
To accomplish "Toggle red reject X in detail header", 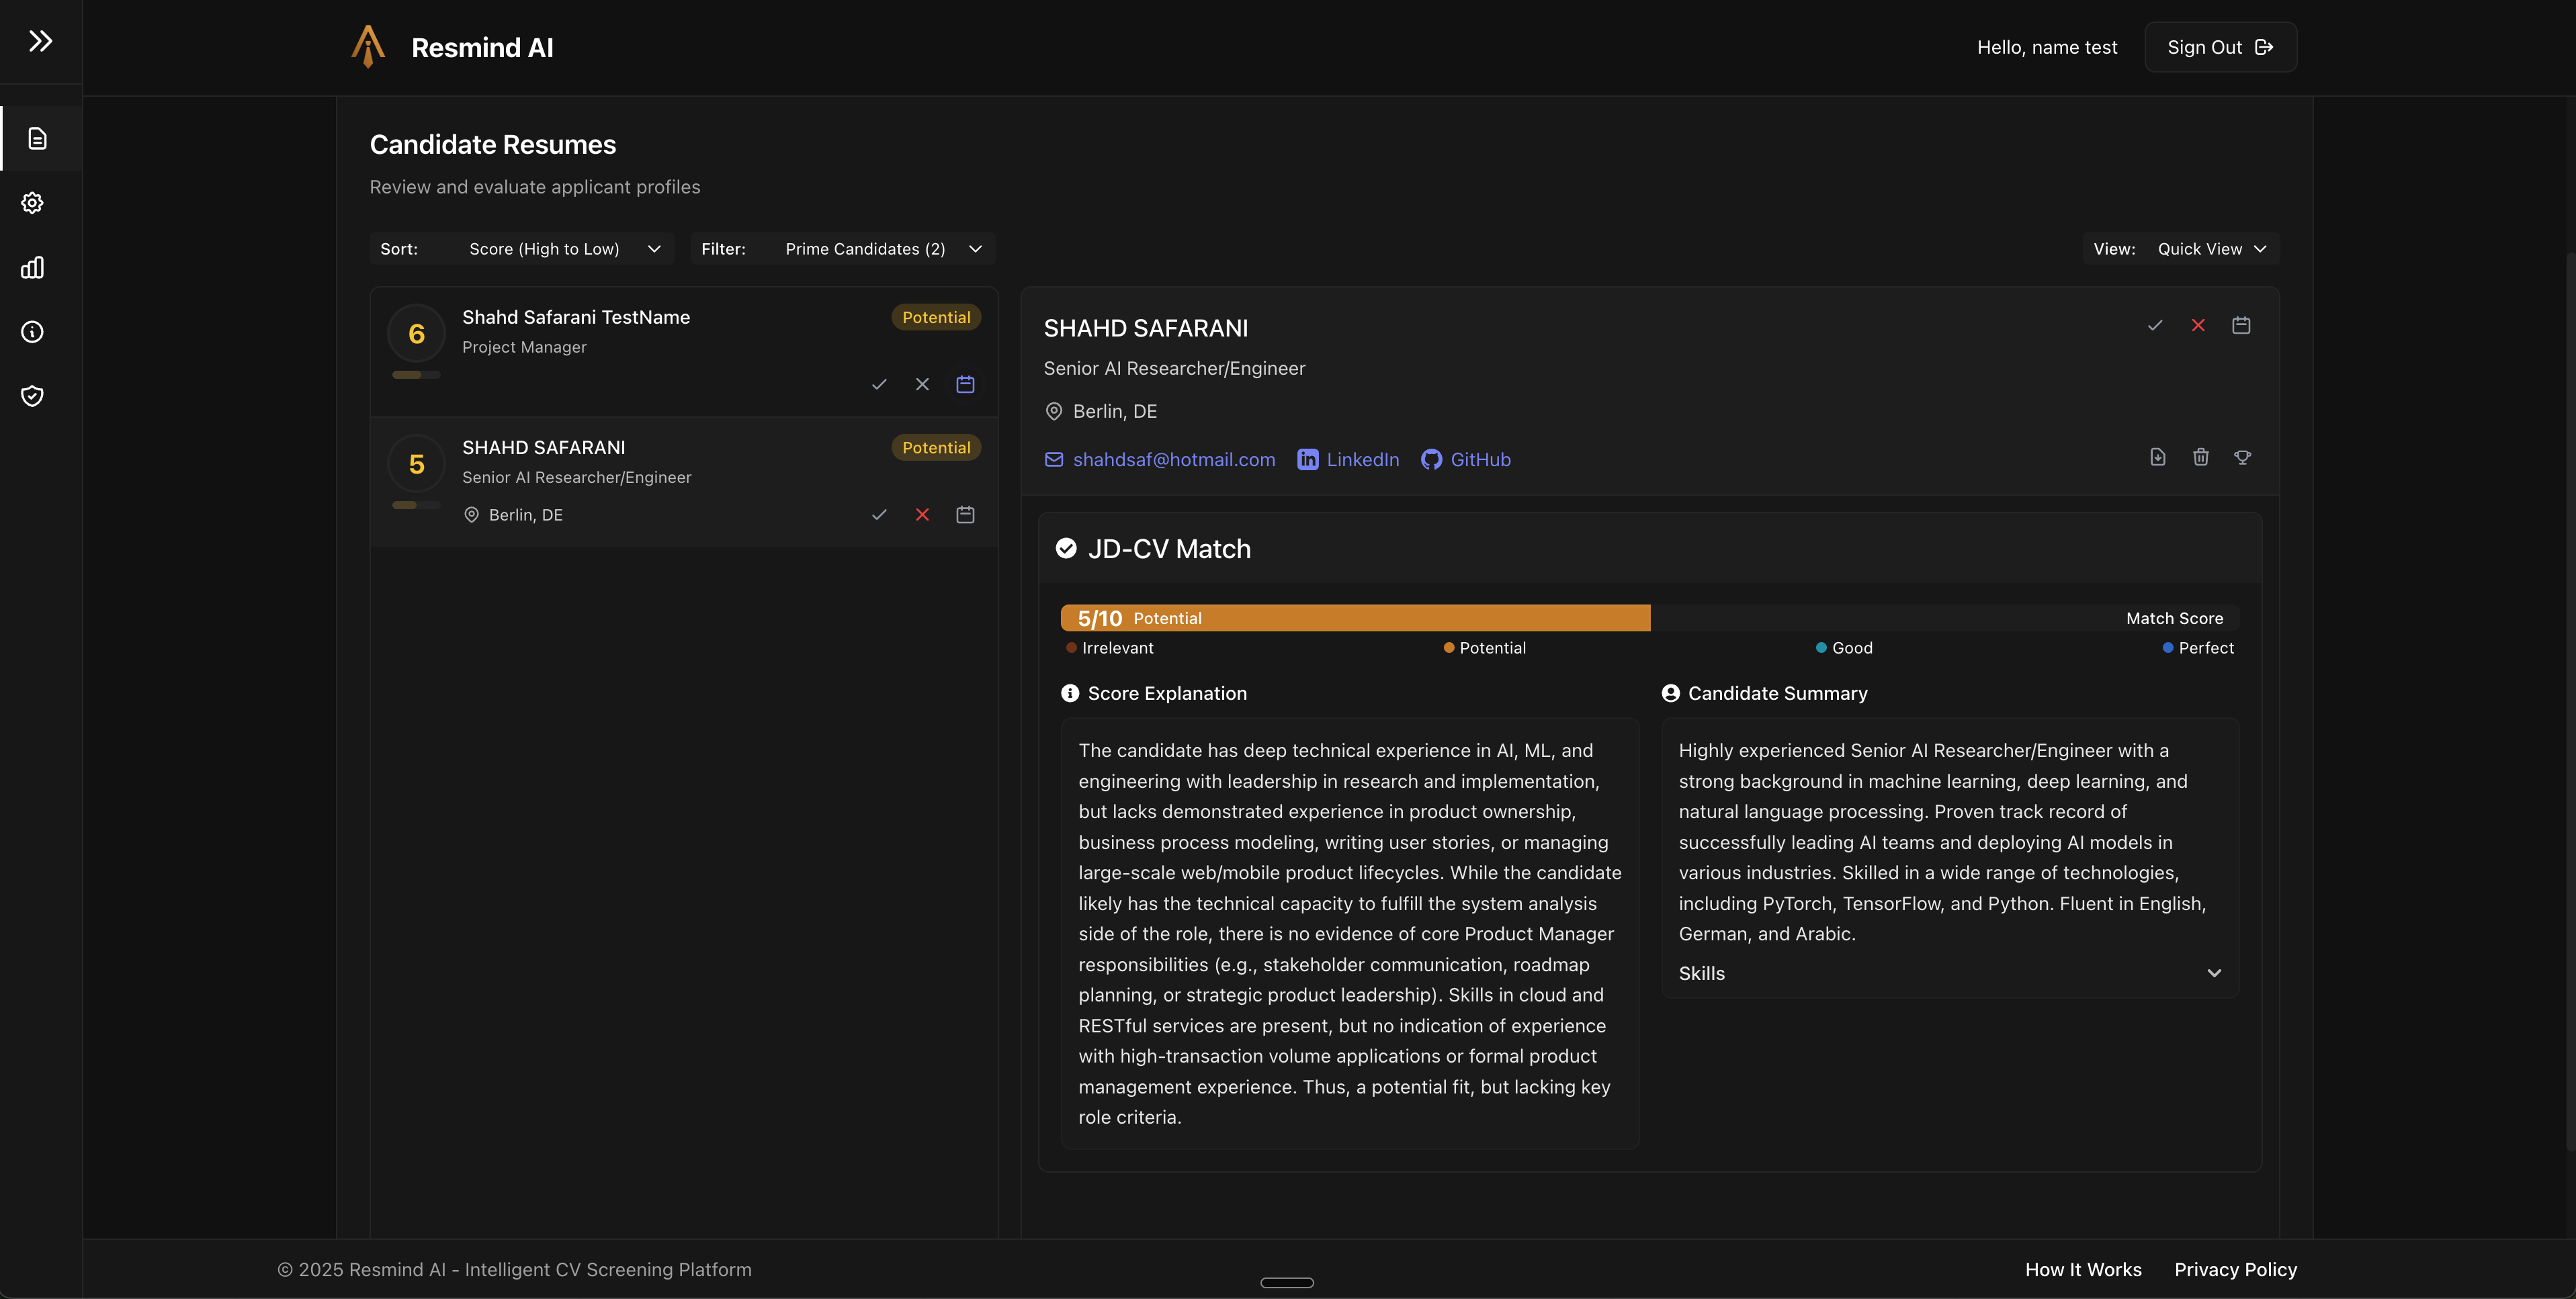I will point(2198,325).
